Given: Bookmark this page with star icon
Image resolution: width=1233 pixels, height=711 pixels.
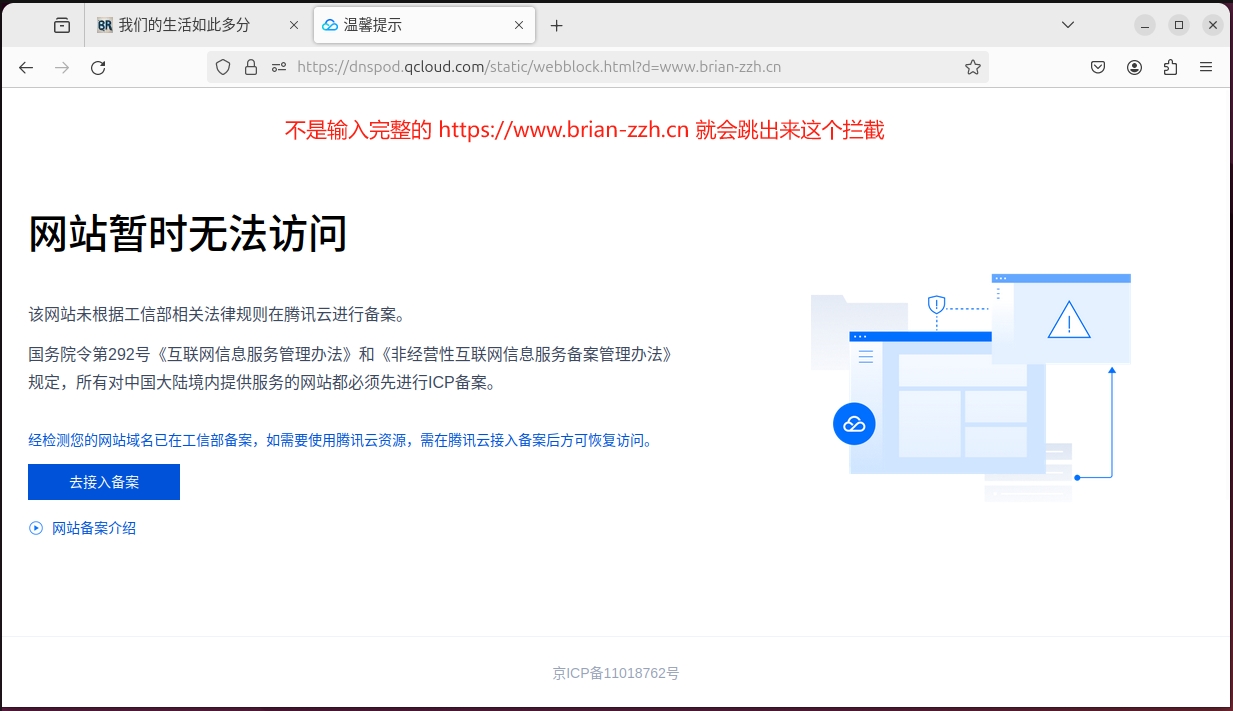Looking at the screenshot, I should click(973, 67).
